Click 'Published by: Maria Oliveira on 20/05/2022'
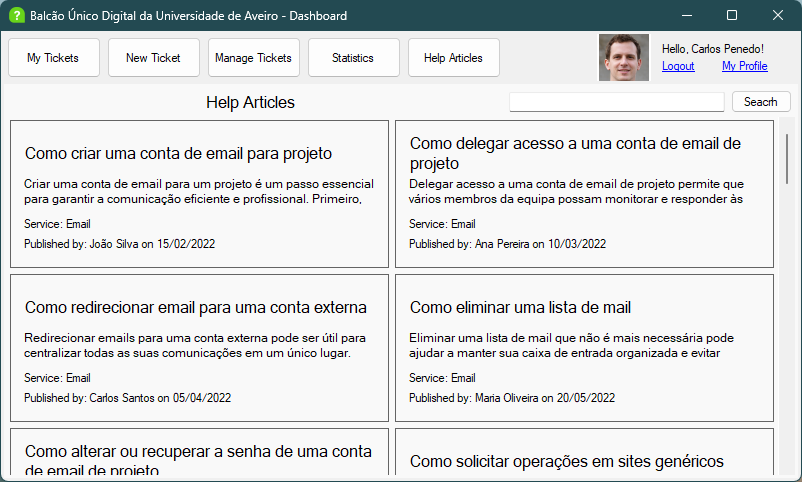Viewport: 802px width, 482px height. tap(512, 398)
